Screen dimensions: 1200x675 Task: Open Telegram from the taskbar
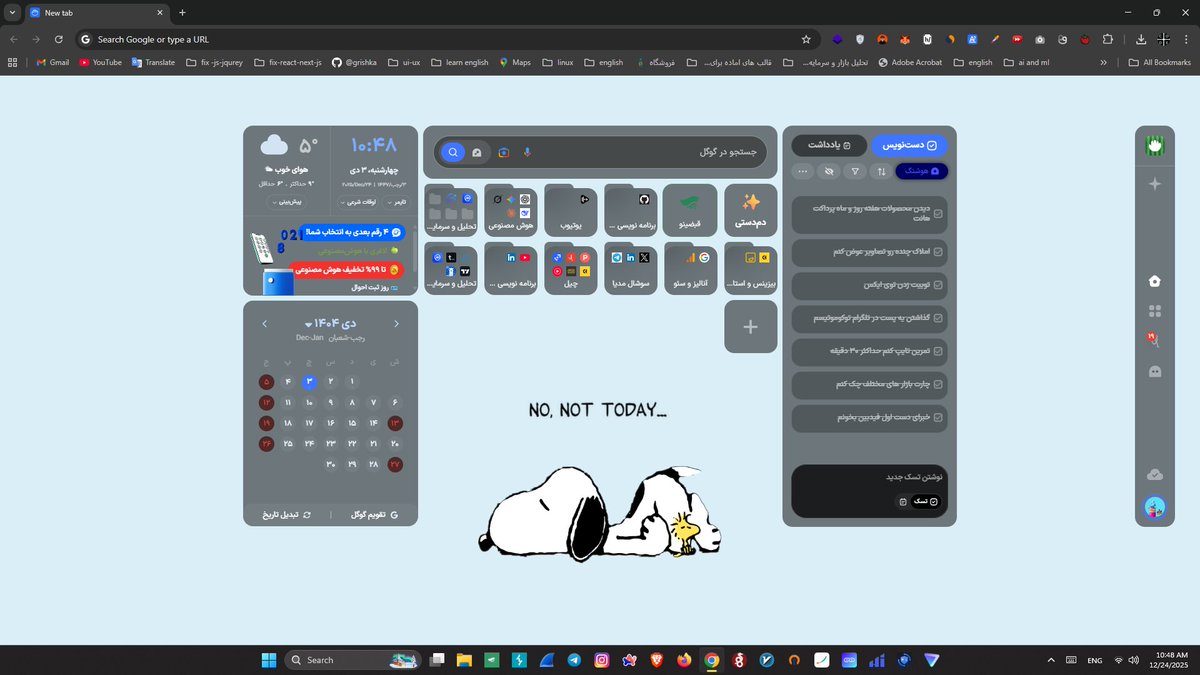[574, 660]
